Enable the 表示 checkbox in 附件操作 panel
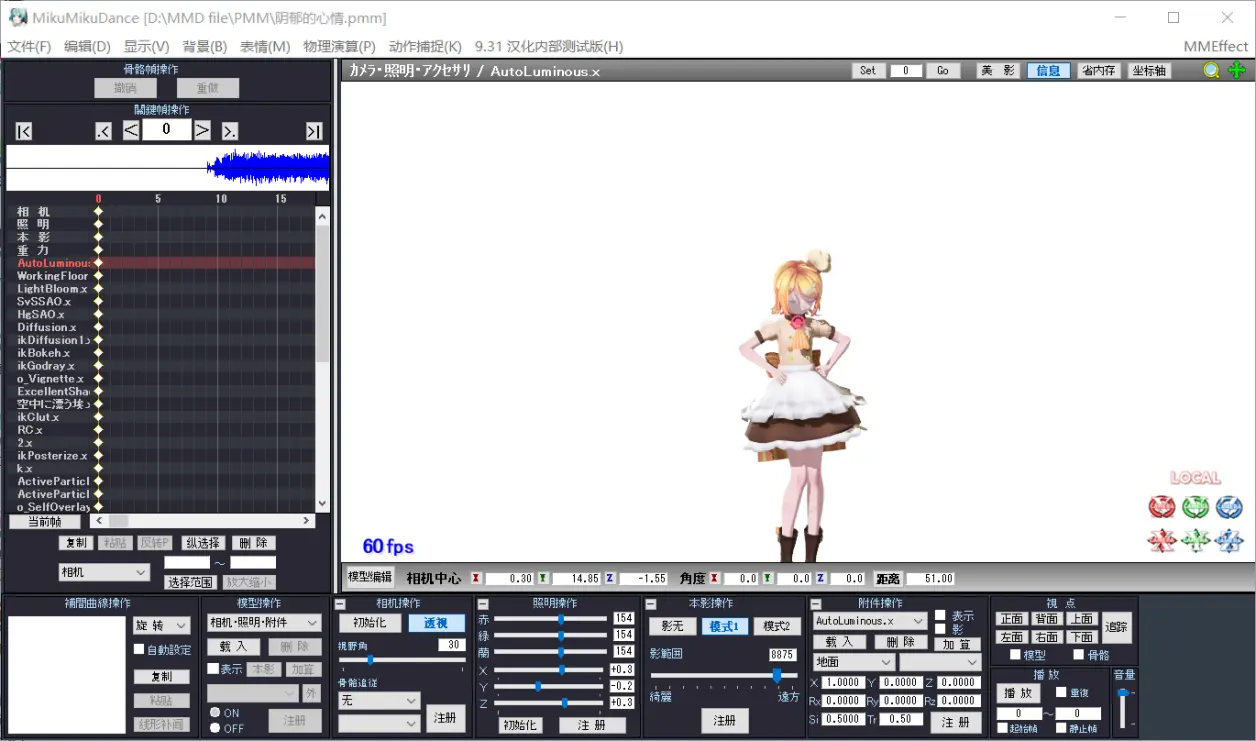Image resolution: width=1256 pixels, height=741 pixels. pos(940,616)
